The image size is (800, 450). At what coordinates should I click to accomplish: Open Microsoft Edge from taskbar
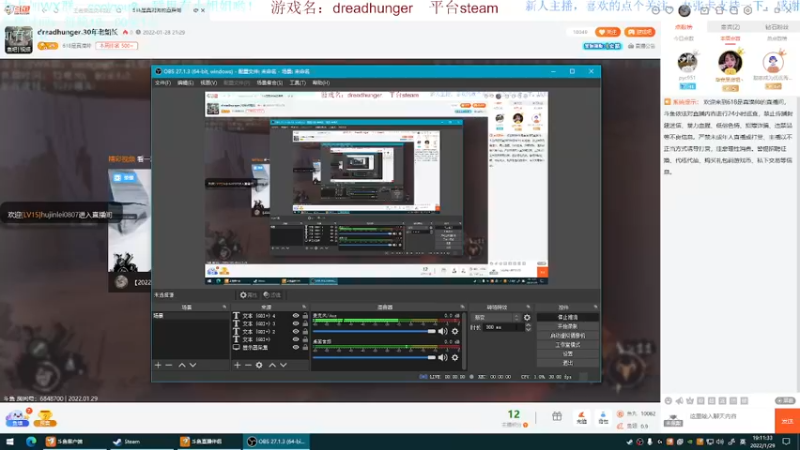pyautogui.click(x=31, y=442)
